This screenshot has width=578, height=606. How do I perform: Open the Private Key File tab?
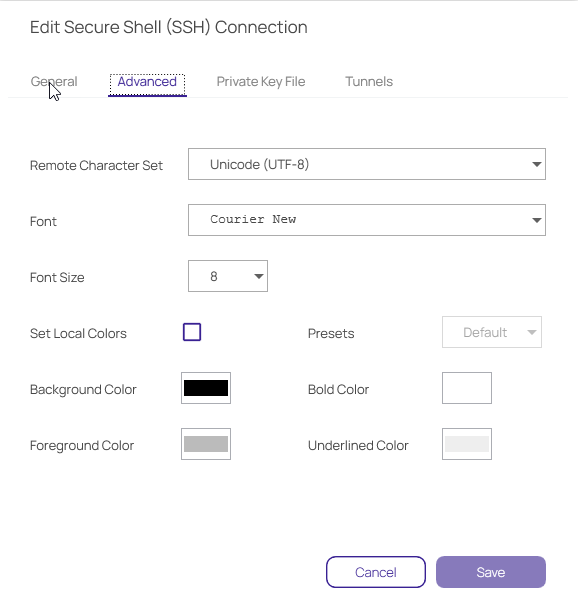pyautogui.click(x=261, y=82)
